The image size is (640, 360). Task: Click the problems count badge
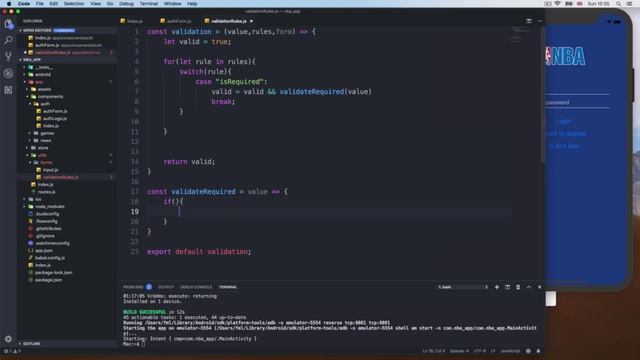149,287
